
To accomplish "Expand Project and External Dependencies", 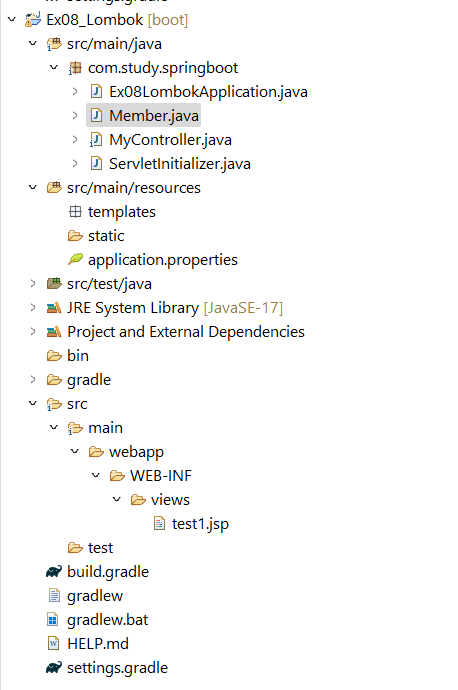I will point(33,331).
